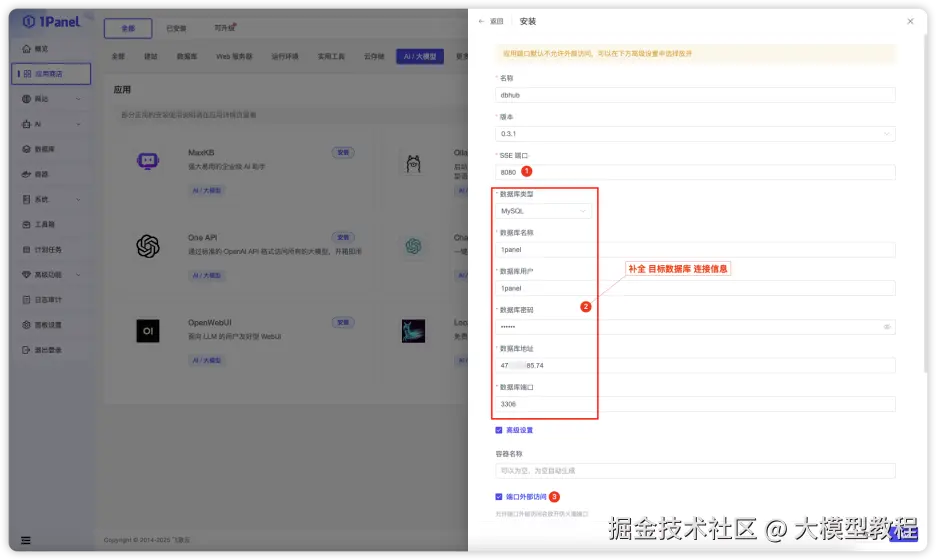Click the 1Panel logo
This screenshot has height=560, width=936.
click(x=51, y=21)
